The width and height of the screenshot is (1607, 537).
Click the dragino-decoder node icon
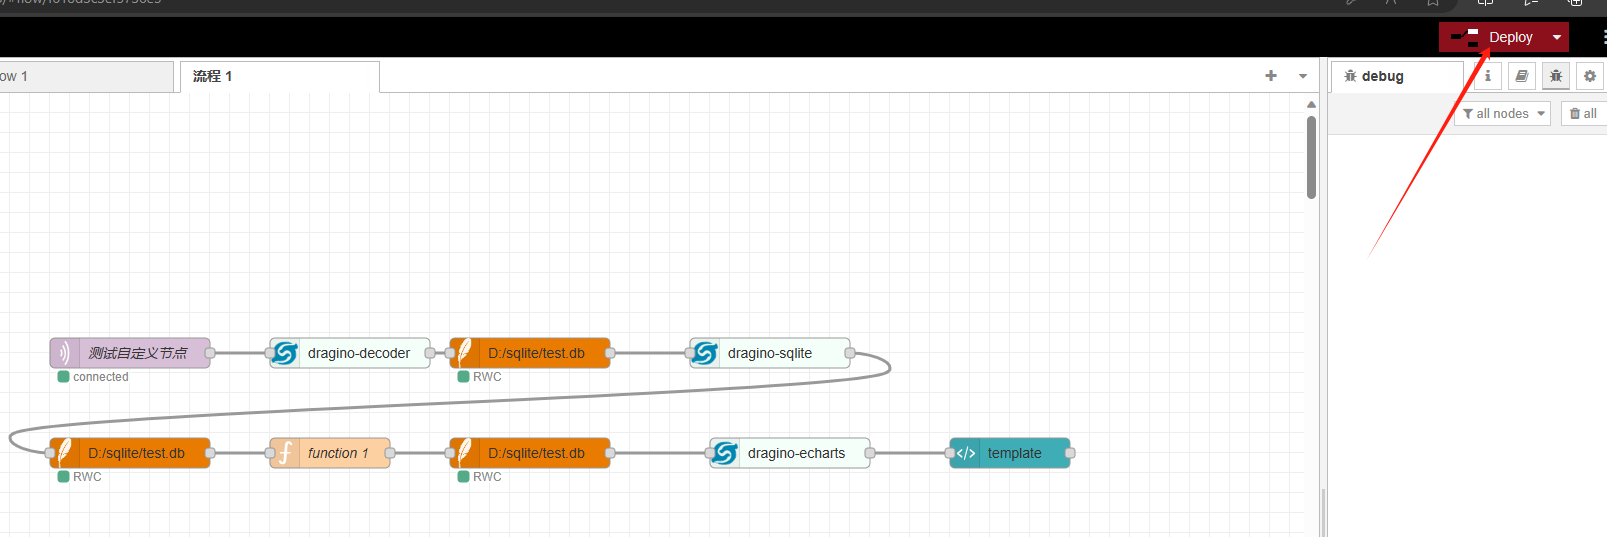coord(285,353)
